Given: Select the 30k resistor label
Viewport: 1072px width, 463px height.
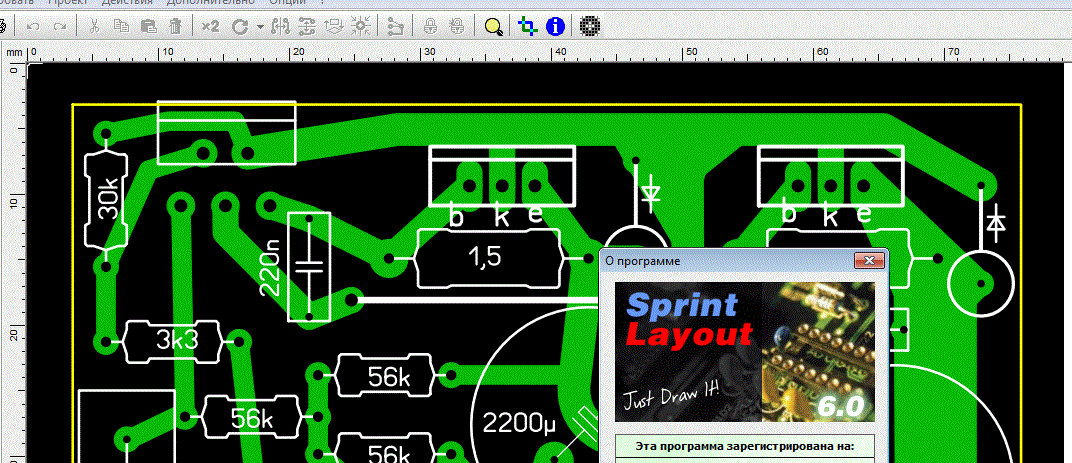Looking at the screenshot, I should (109, 200).
